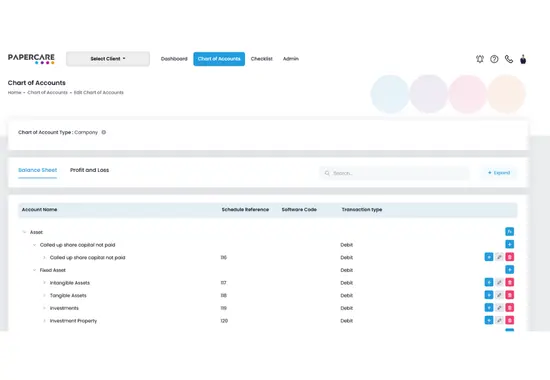Expand the schedule 116 child node
The width and height of the screenshot is (550, 380).
(x=44, y=258)
